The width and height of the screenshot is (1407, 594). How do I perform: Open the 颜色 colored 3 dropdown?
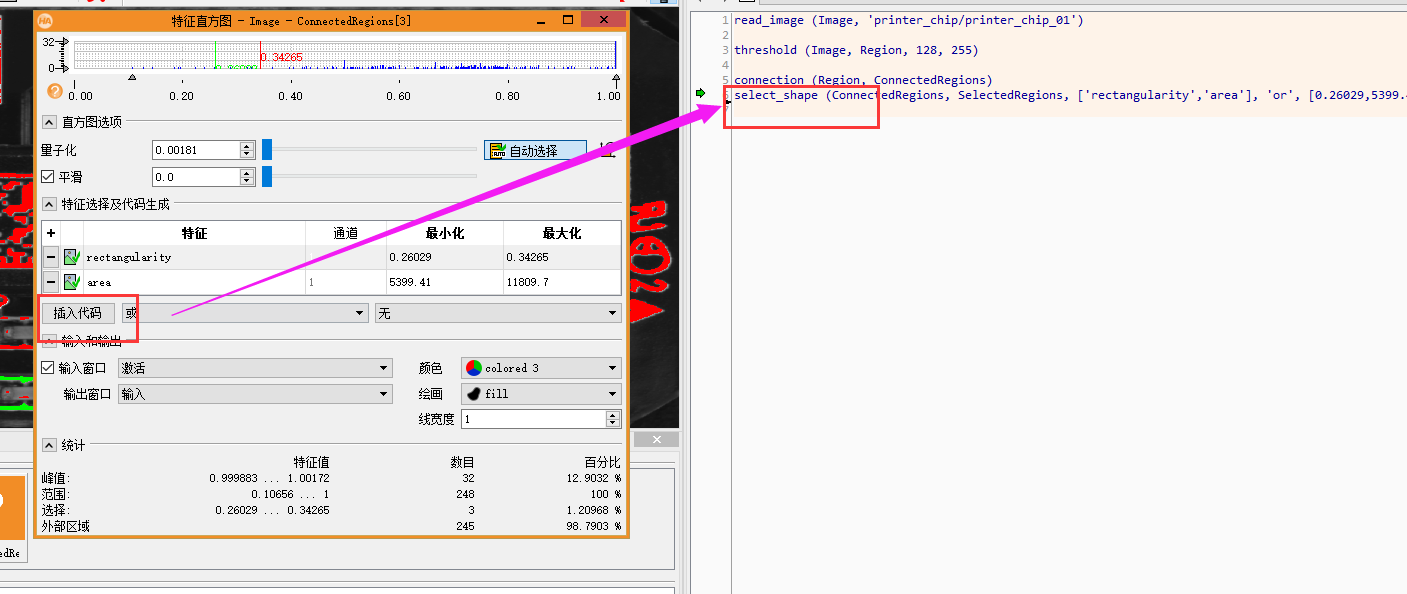pyautogui.click(x=539, y=367)
